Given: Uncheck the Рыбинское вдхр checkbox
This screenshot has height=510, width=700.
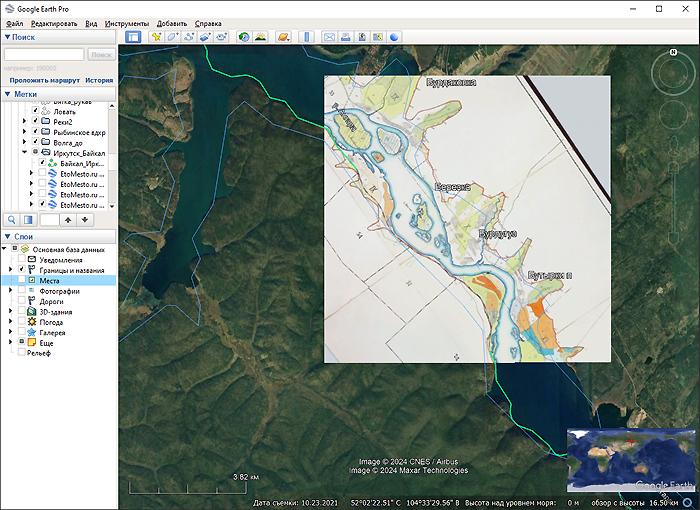Looking at the screenshot, I should coord(35,132).
